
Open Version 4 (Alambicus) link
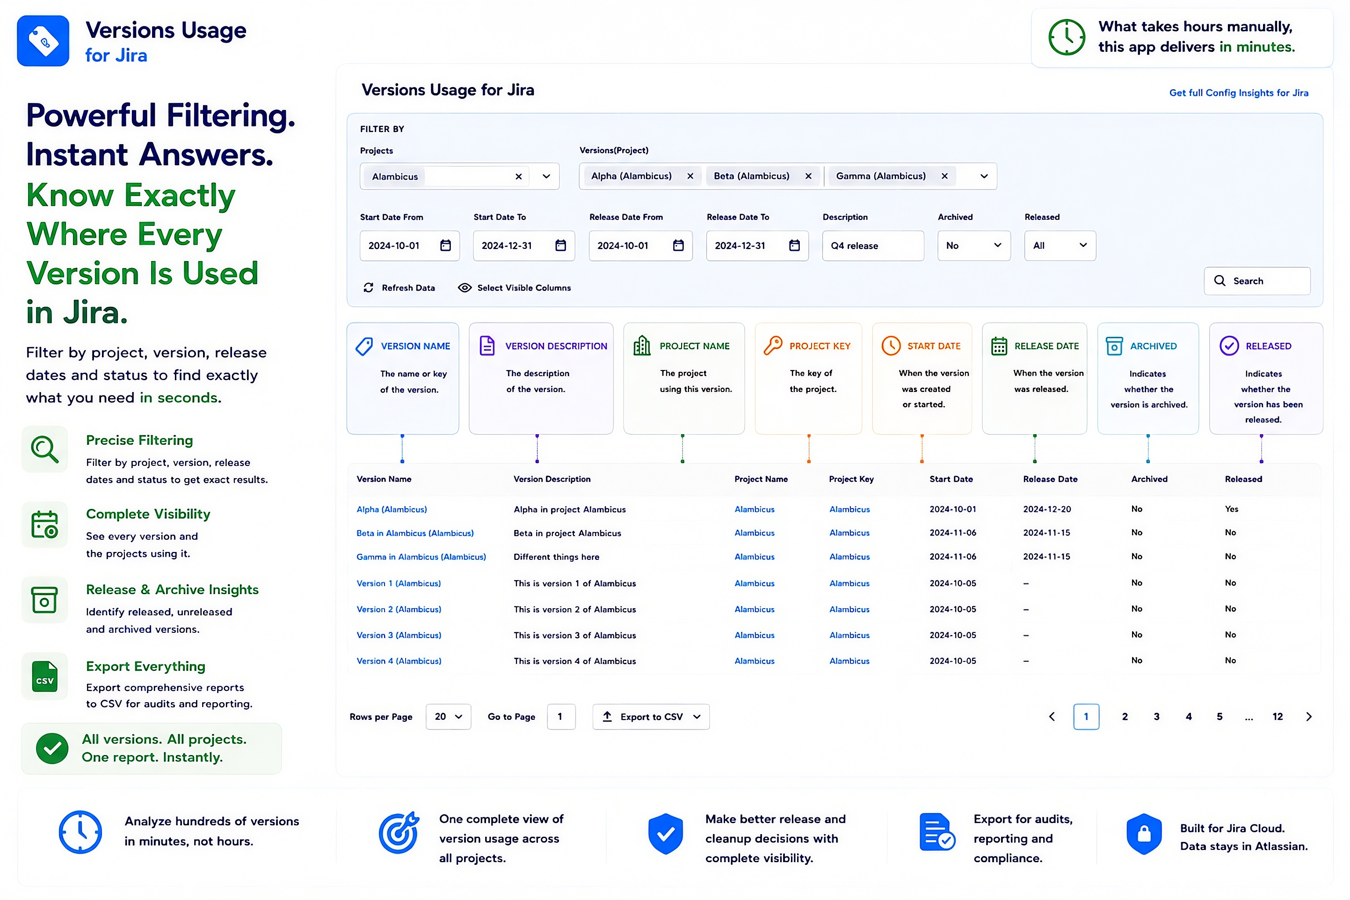pos(399,661)
